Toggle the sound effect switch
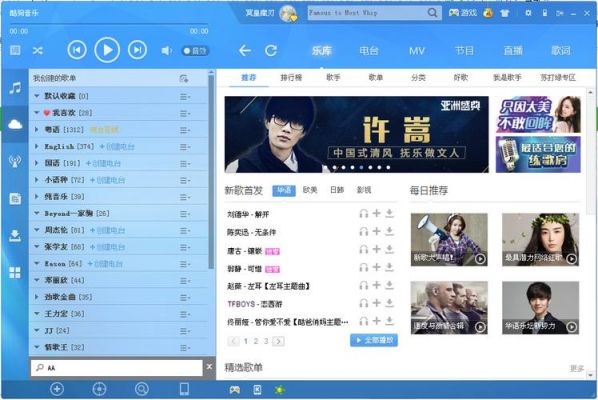Viewport: 598px width, 400px height. (195, 51)
